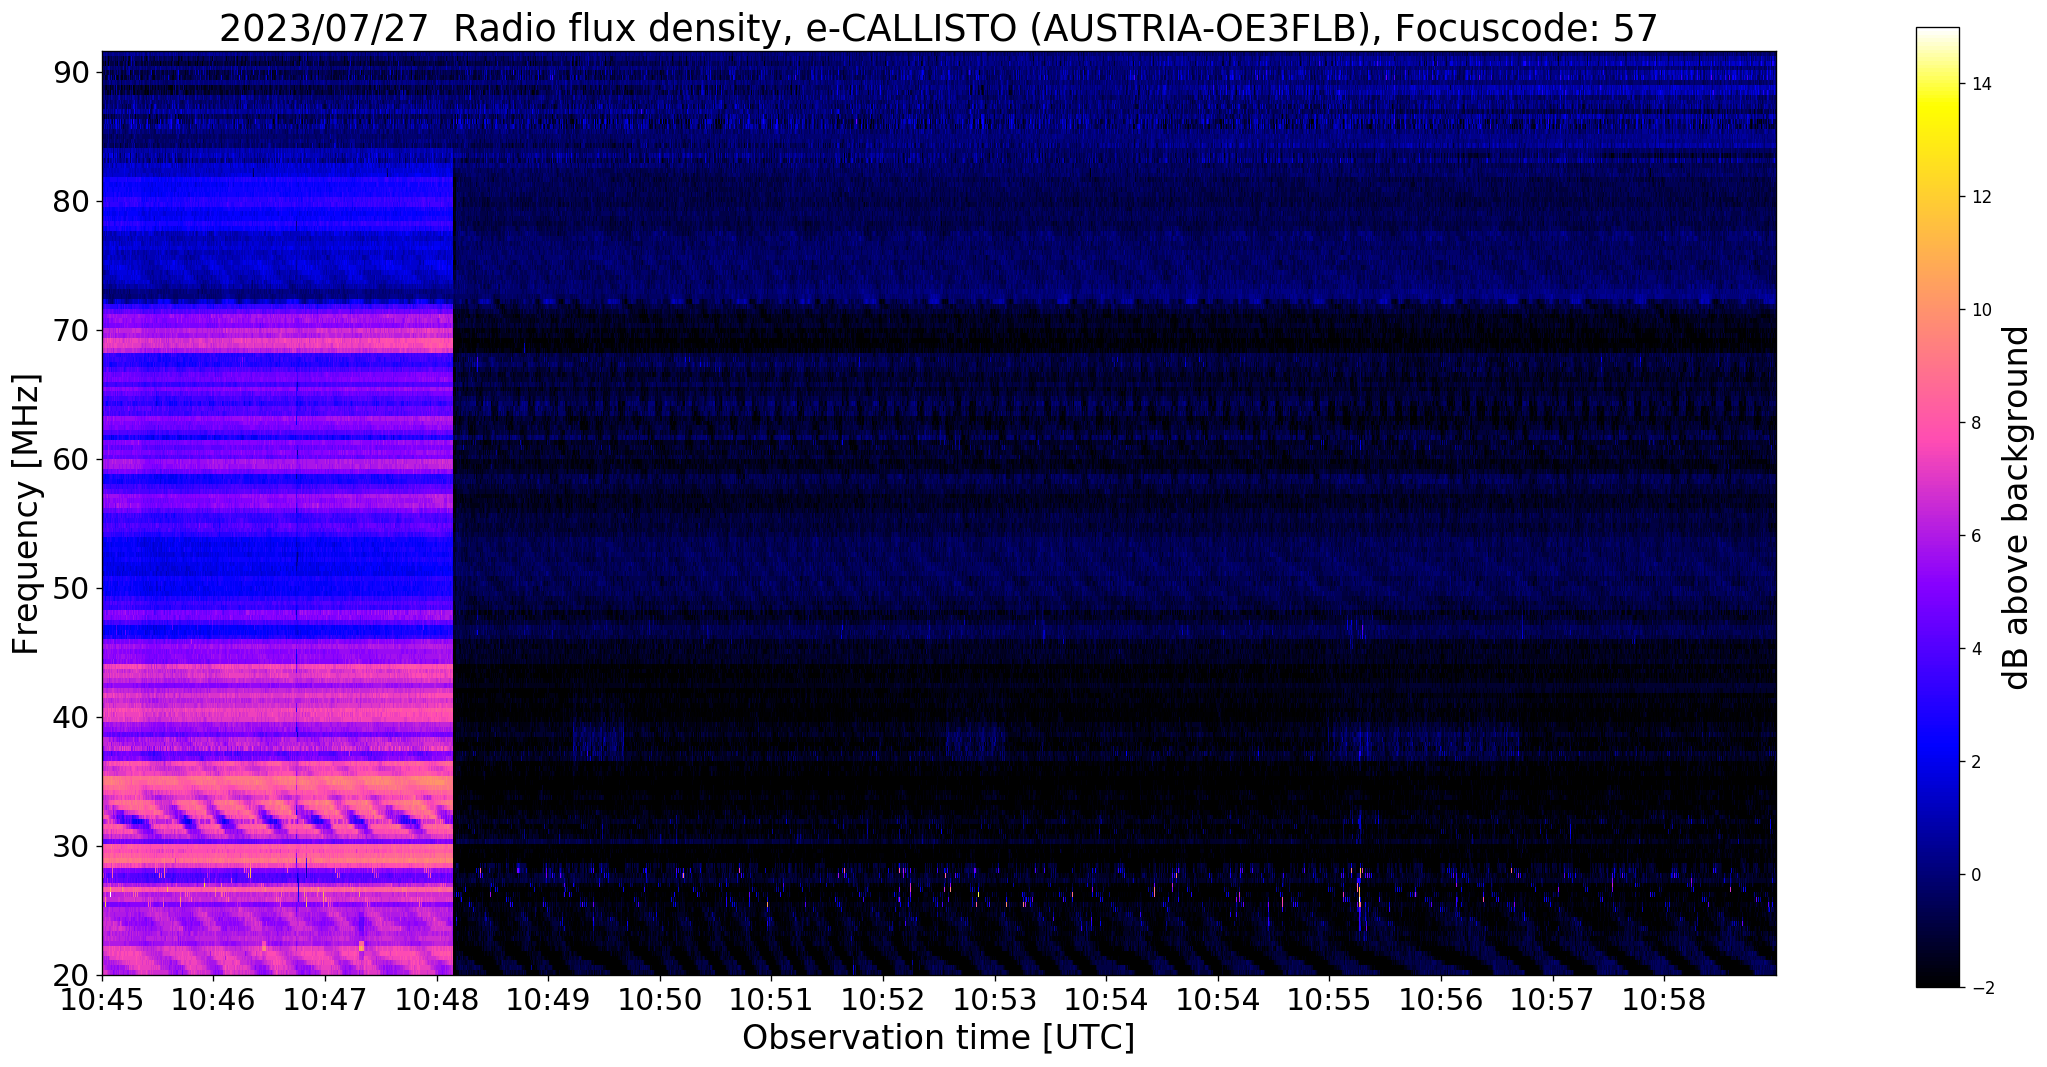This screenshot has height=1067, width=2047.
Task: Click the 10:55 time tick label
Action: click(1329, 1001)
